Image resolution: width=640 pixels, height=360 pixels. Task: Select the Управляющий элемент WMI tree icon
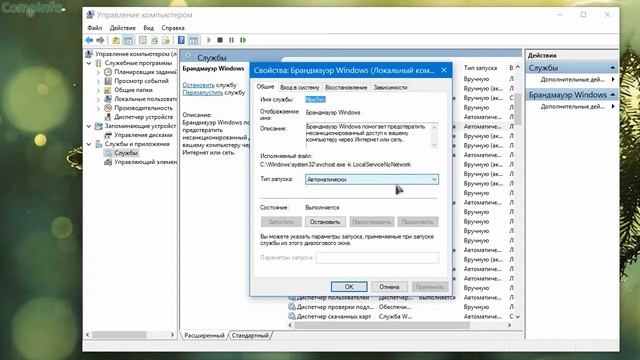(108, 162)
